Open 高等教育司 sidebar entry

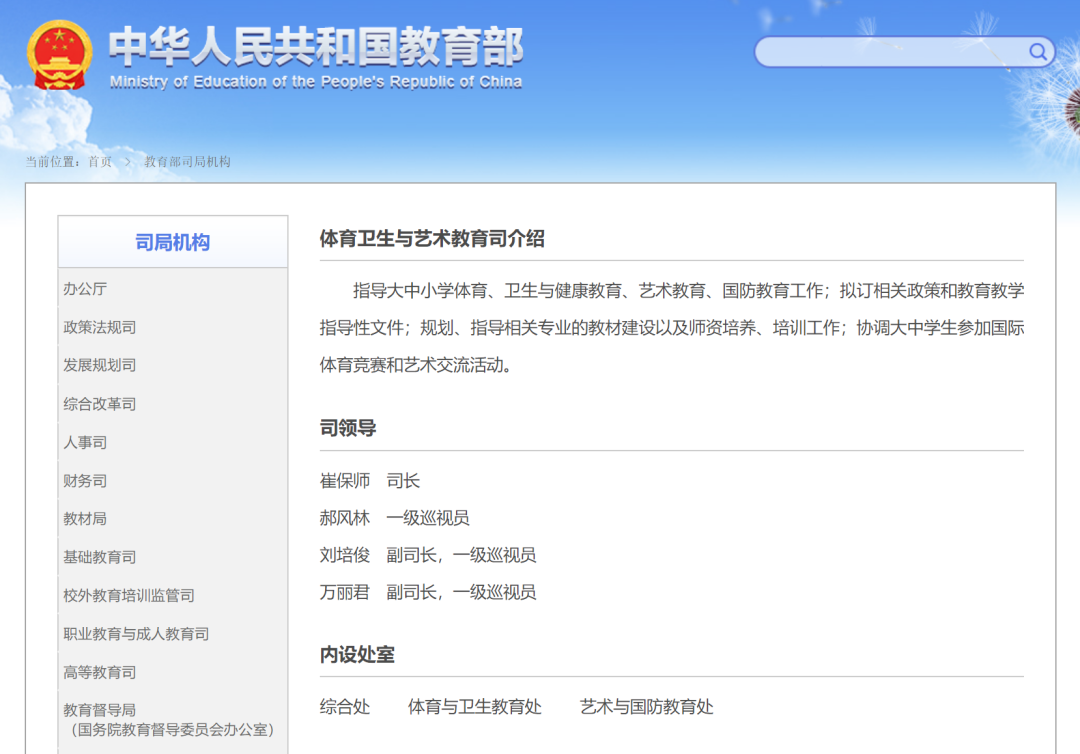tap(100, 672)
